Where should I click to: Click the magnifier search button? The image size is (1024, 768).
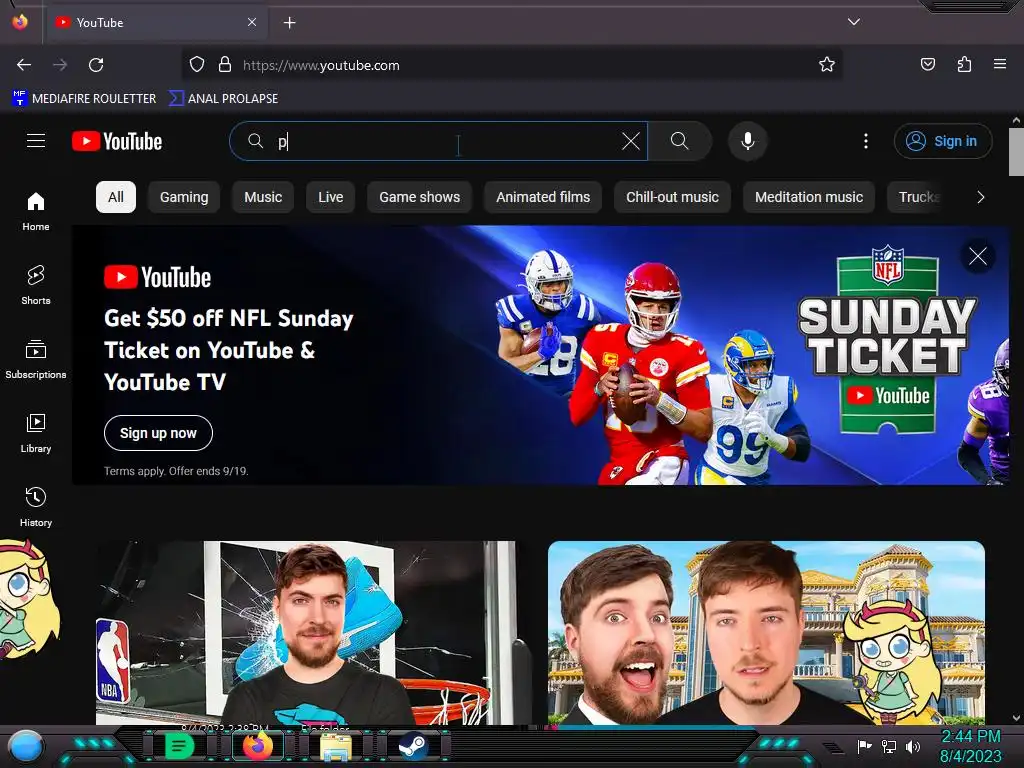tap(680, 141)
